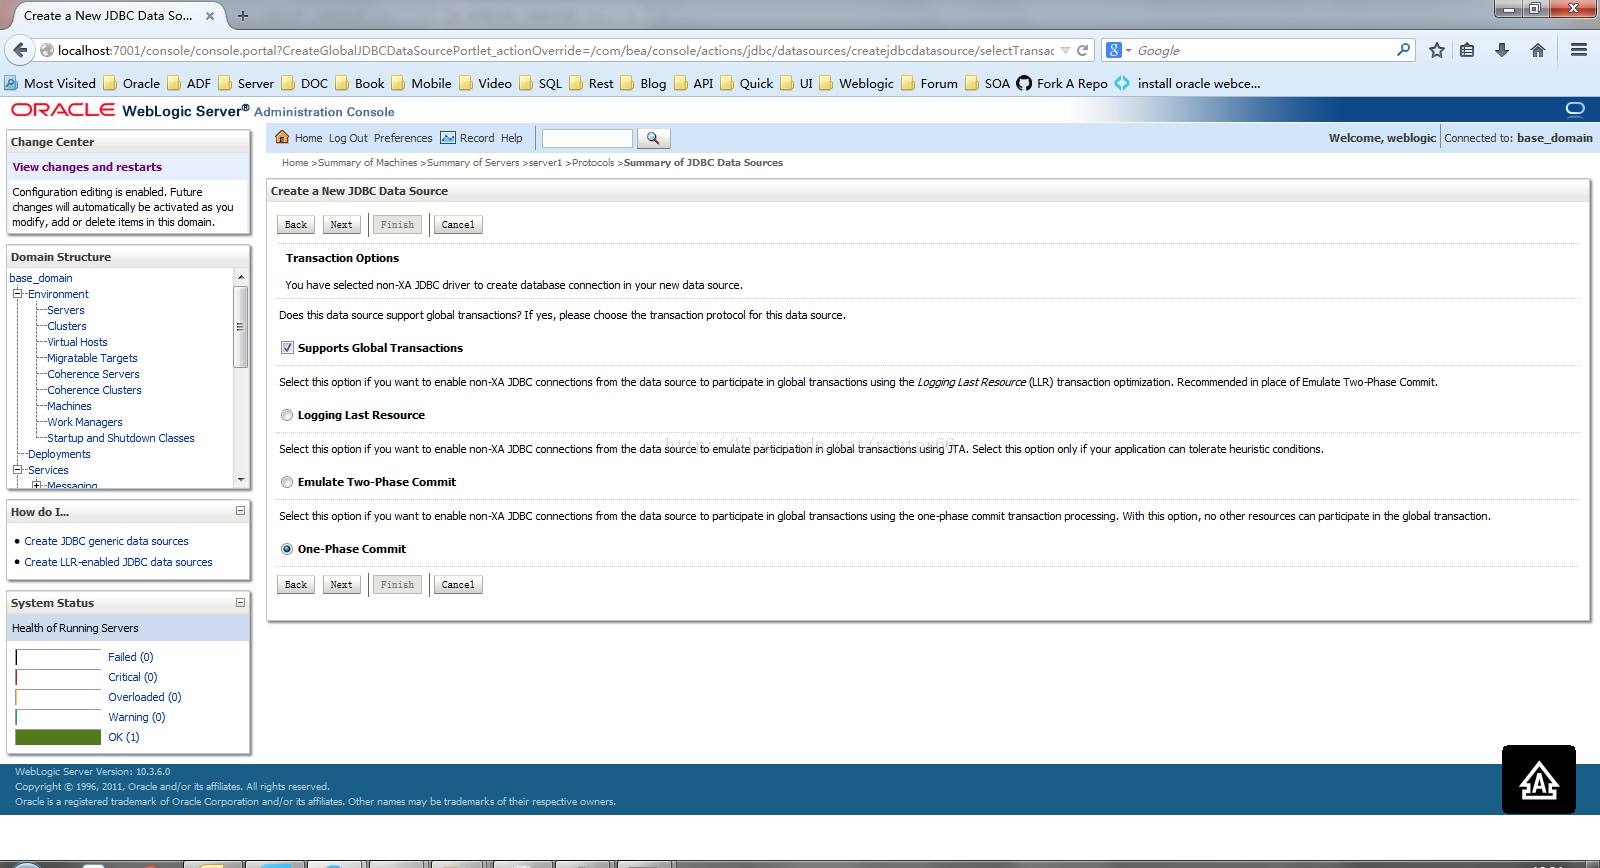Viewport: 1600px width, 868px height.
Task: Click the Record icon in console toolbar
Action: coord(448,138)
